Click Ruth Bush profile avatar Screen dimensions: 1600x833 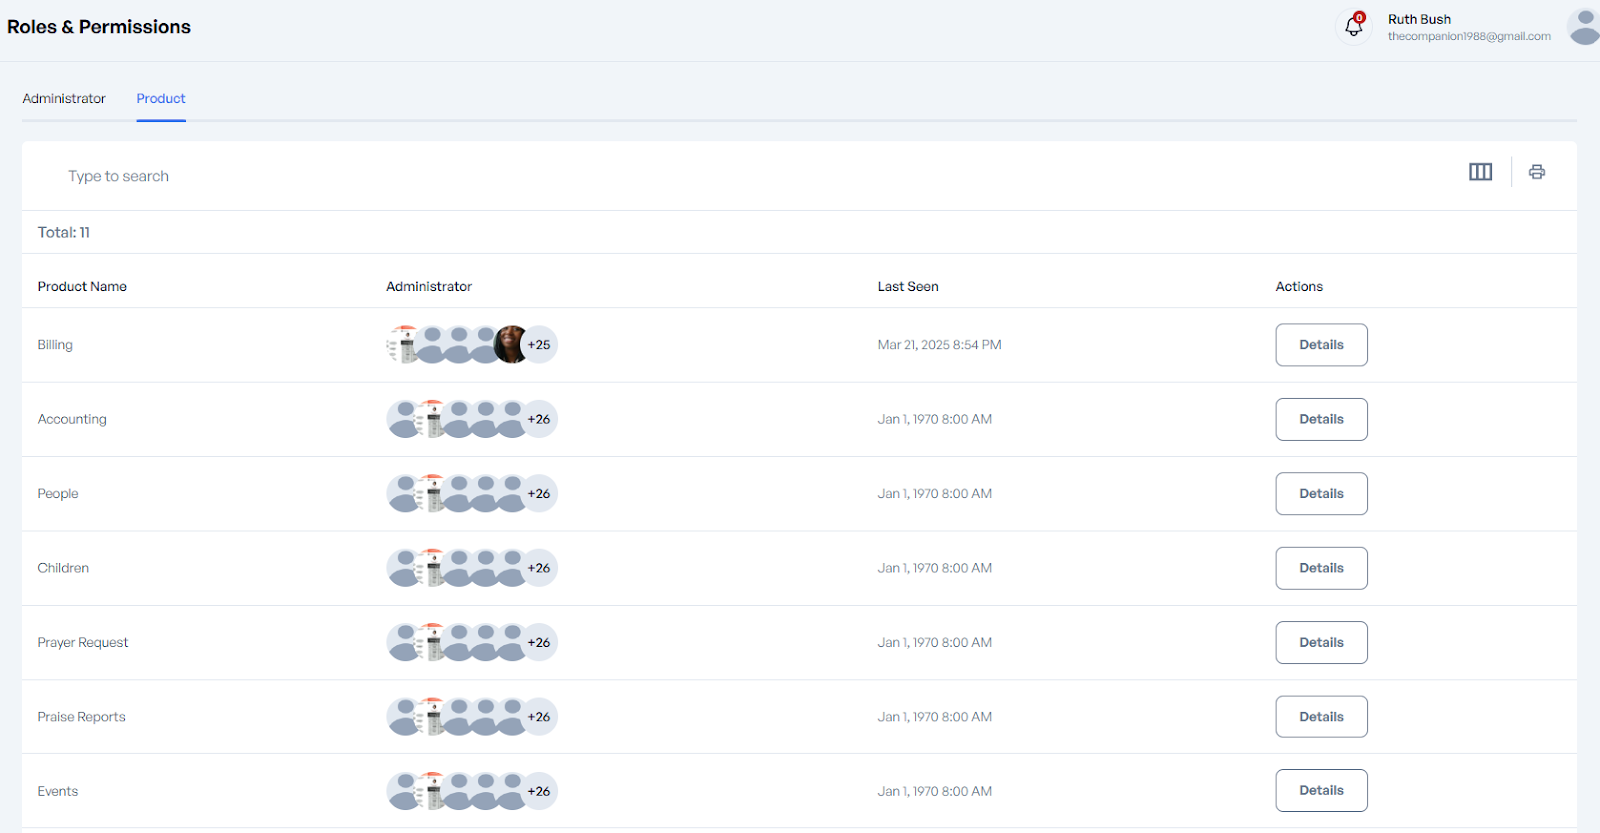tap(1584, 27)
